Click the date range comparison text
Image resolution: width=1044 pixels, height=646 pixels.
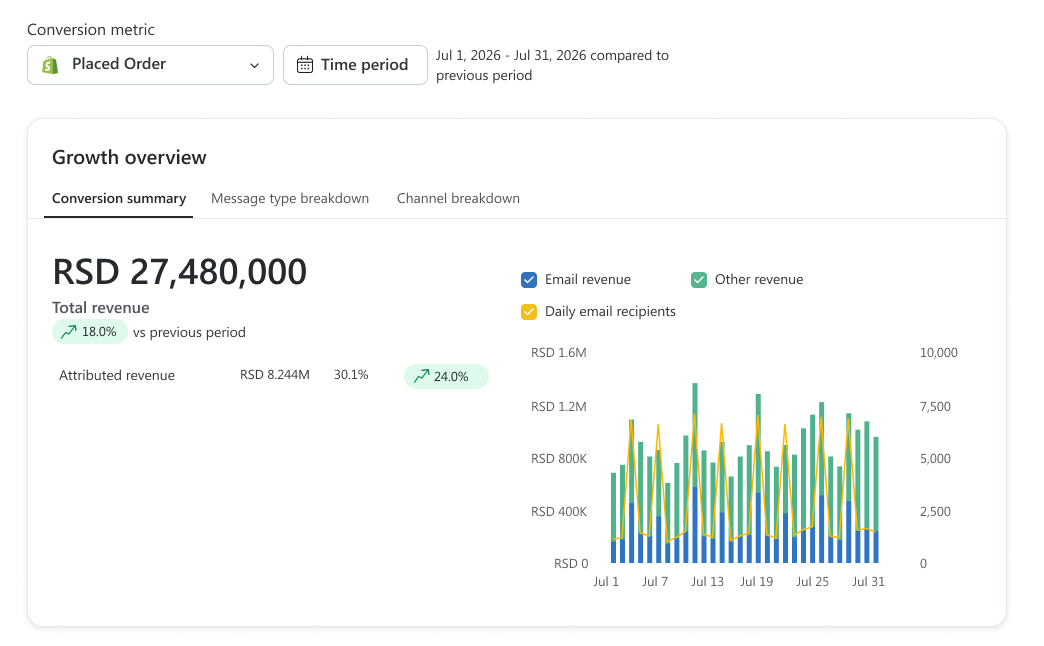(x=552, y=65)
